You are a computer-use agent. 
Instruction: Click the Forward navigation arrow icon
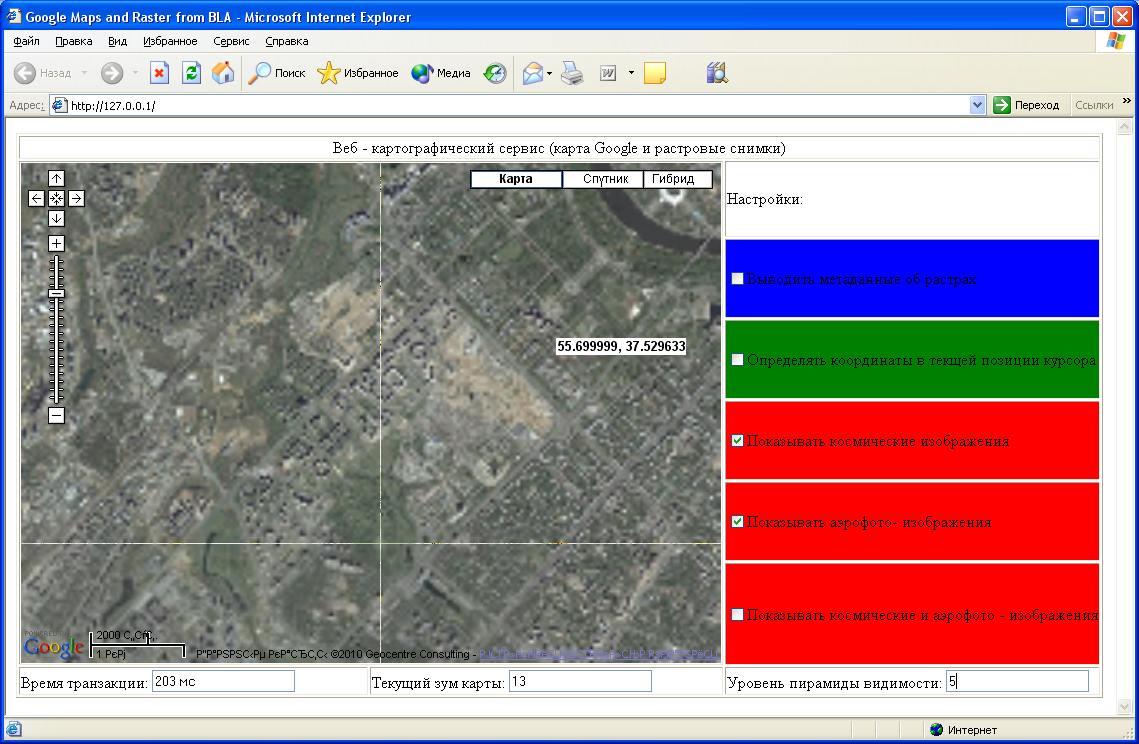click(x=112, y=73)
